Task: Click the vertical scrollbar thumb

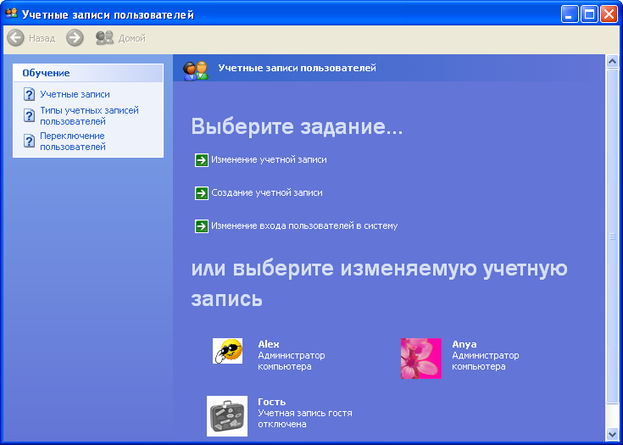Action: pos(612,237)
